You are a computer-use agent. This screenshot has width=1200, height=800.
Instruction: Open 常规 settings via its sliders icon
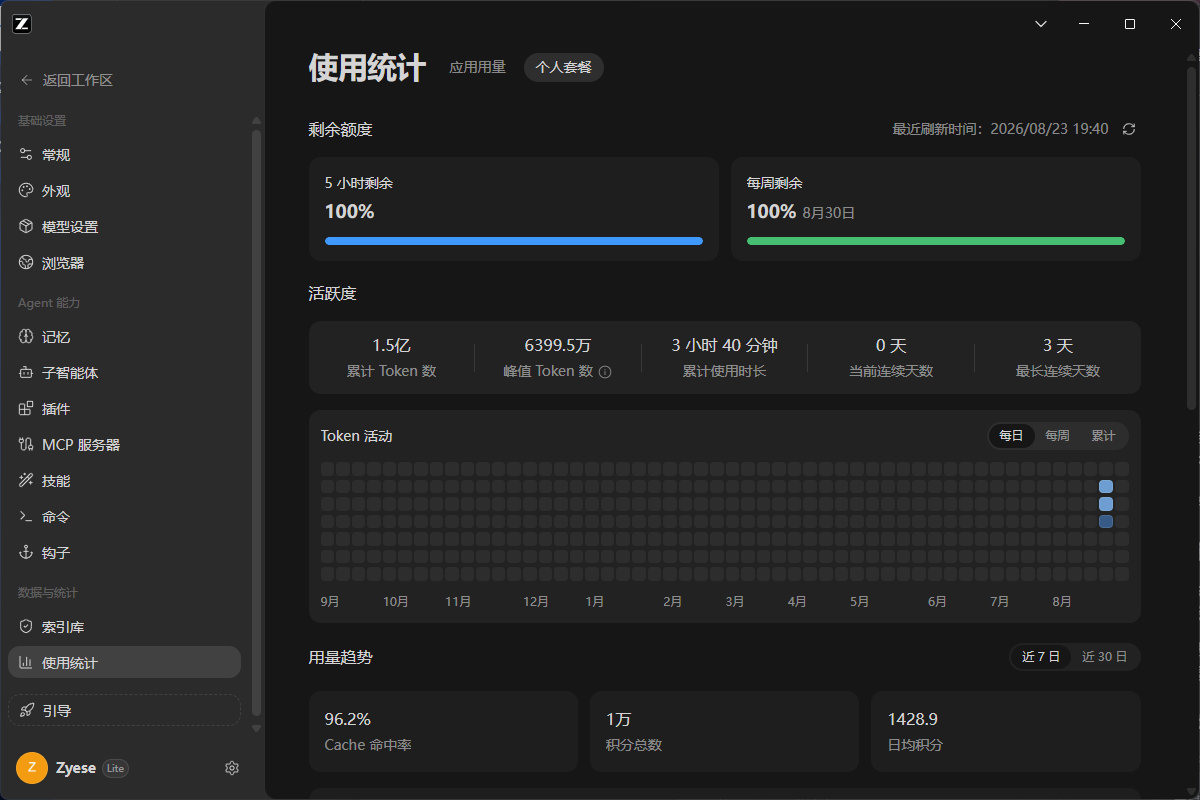(x=26, y=155)
